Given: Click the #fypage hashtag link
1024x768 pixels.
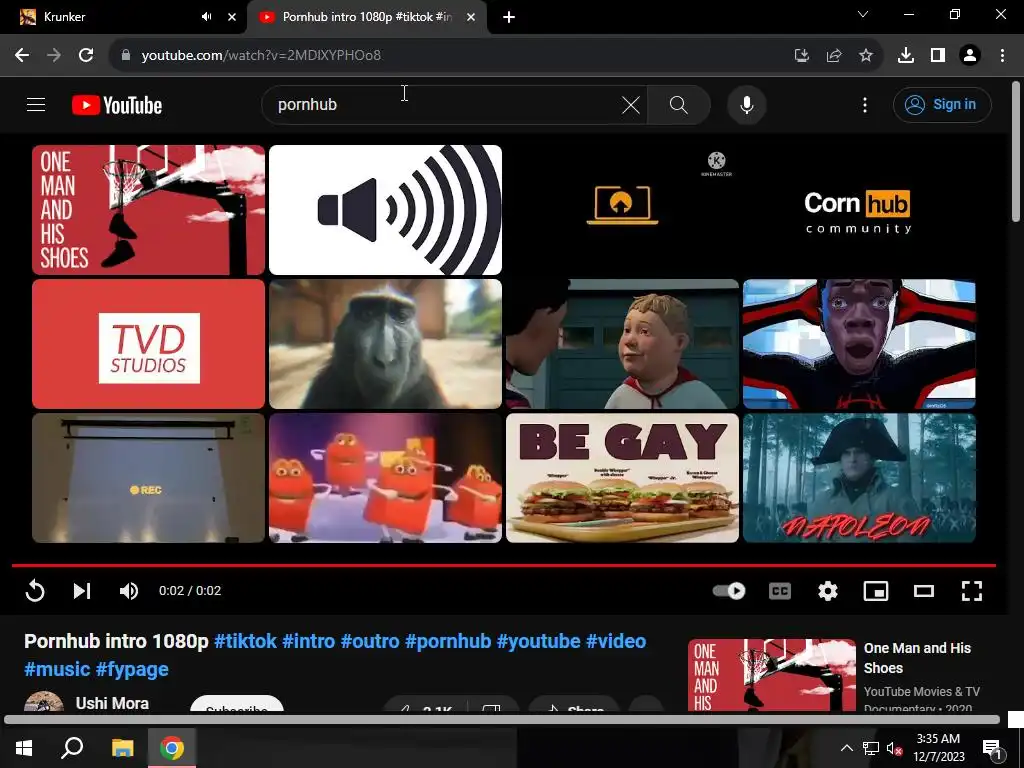Looking at the screenshot, I should 133,669.
